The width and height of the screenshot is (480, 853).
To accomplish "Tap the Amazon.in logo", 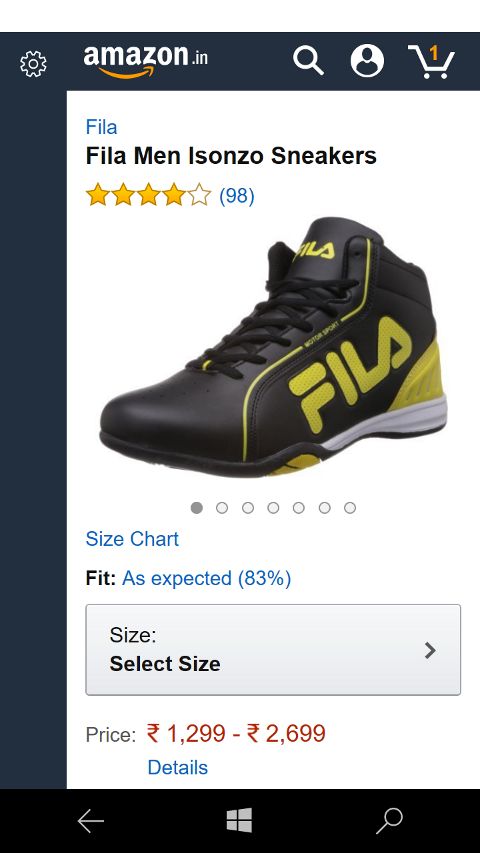I will pyautogui.click(x=145, y=61).
